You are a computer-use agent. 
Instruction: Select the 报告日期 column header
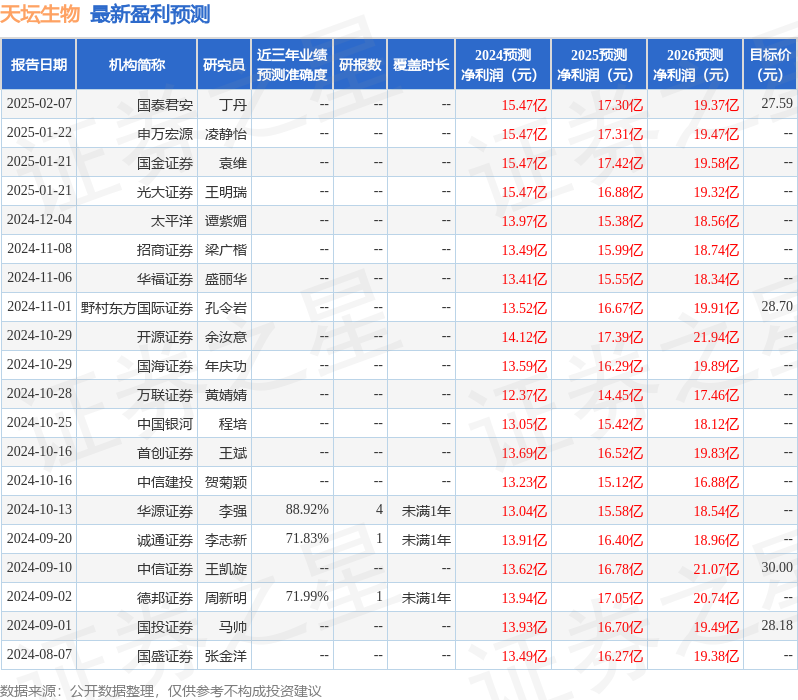(x=39, y=65)
